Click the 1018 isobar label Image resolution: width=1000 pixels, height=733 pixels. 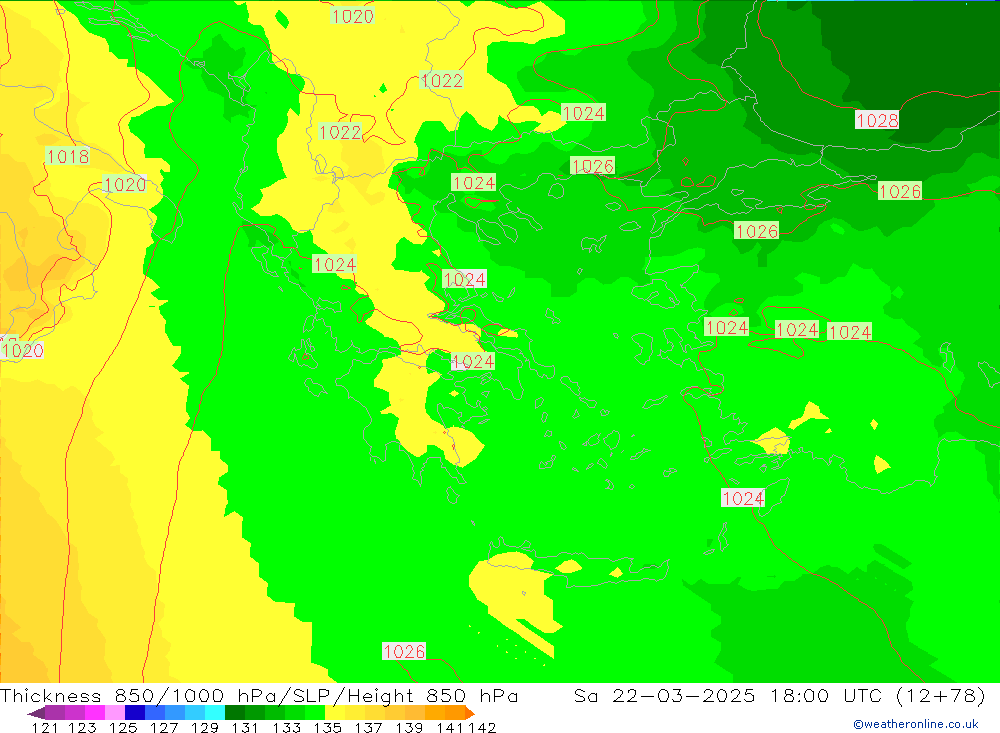68,156
